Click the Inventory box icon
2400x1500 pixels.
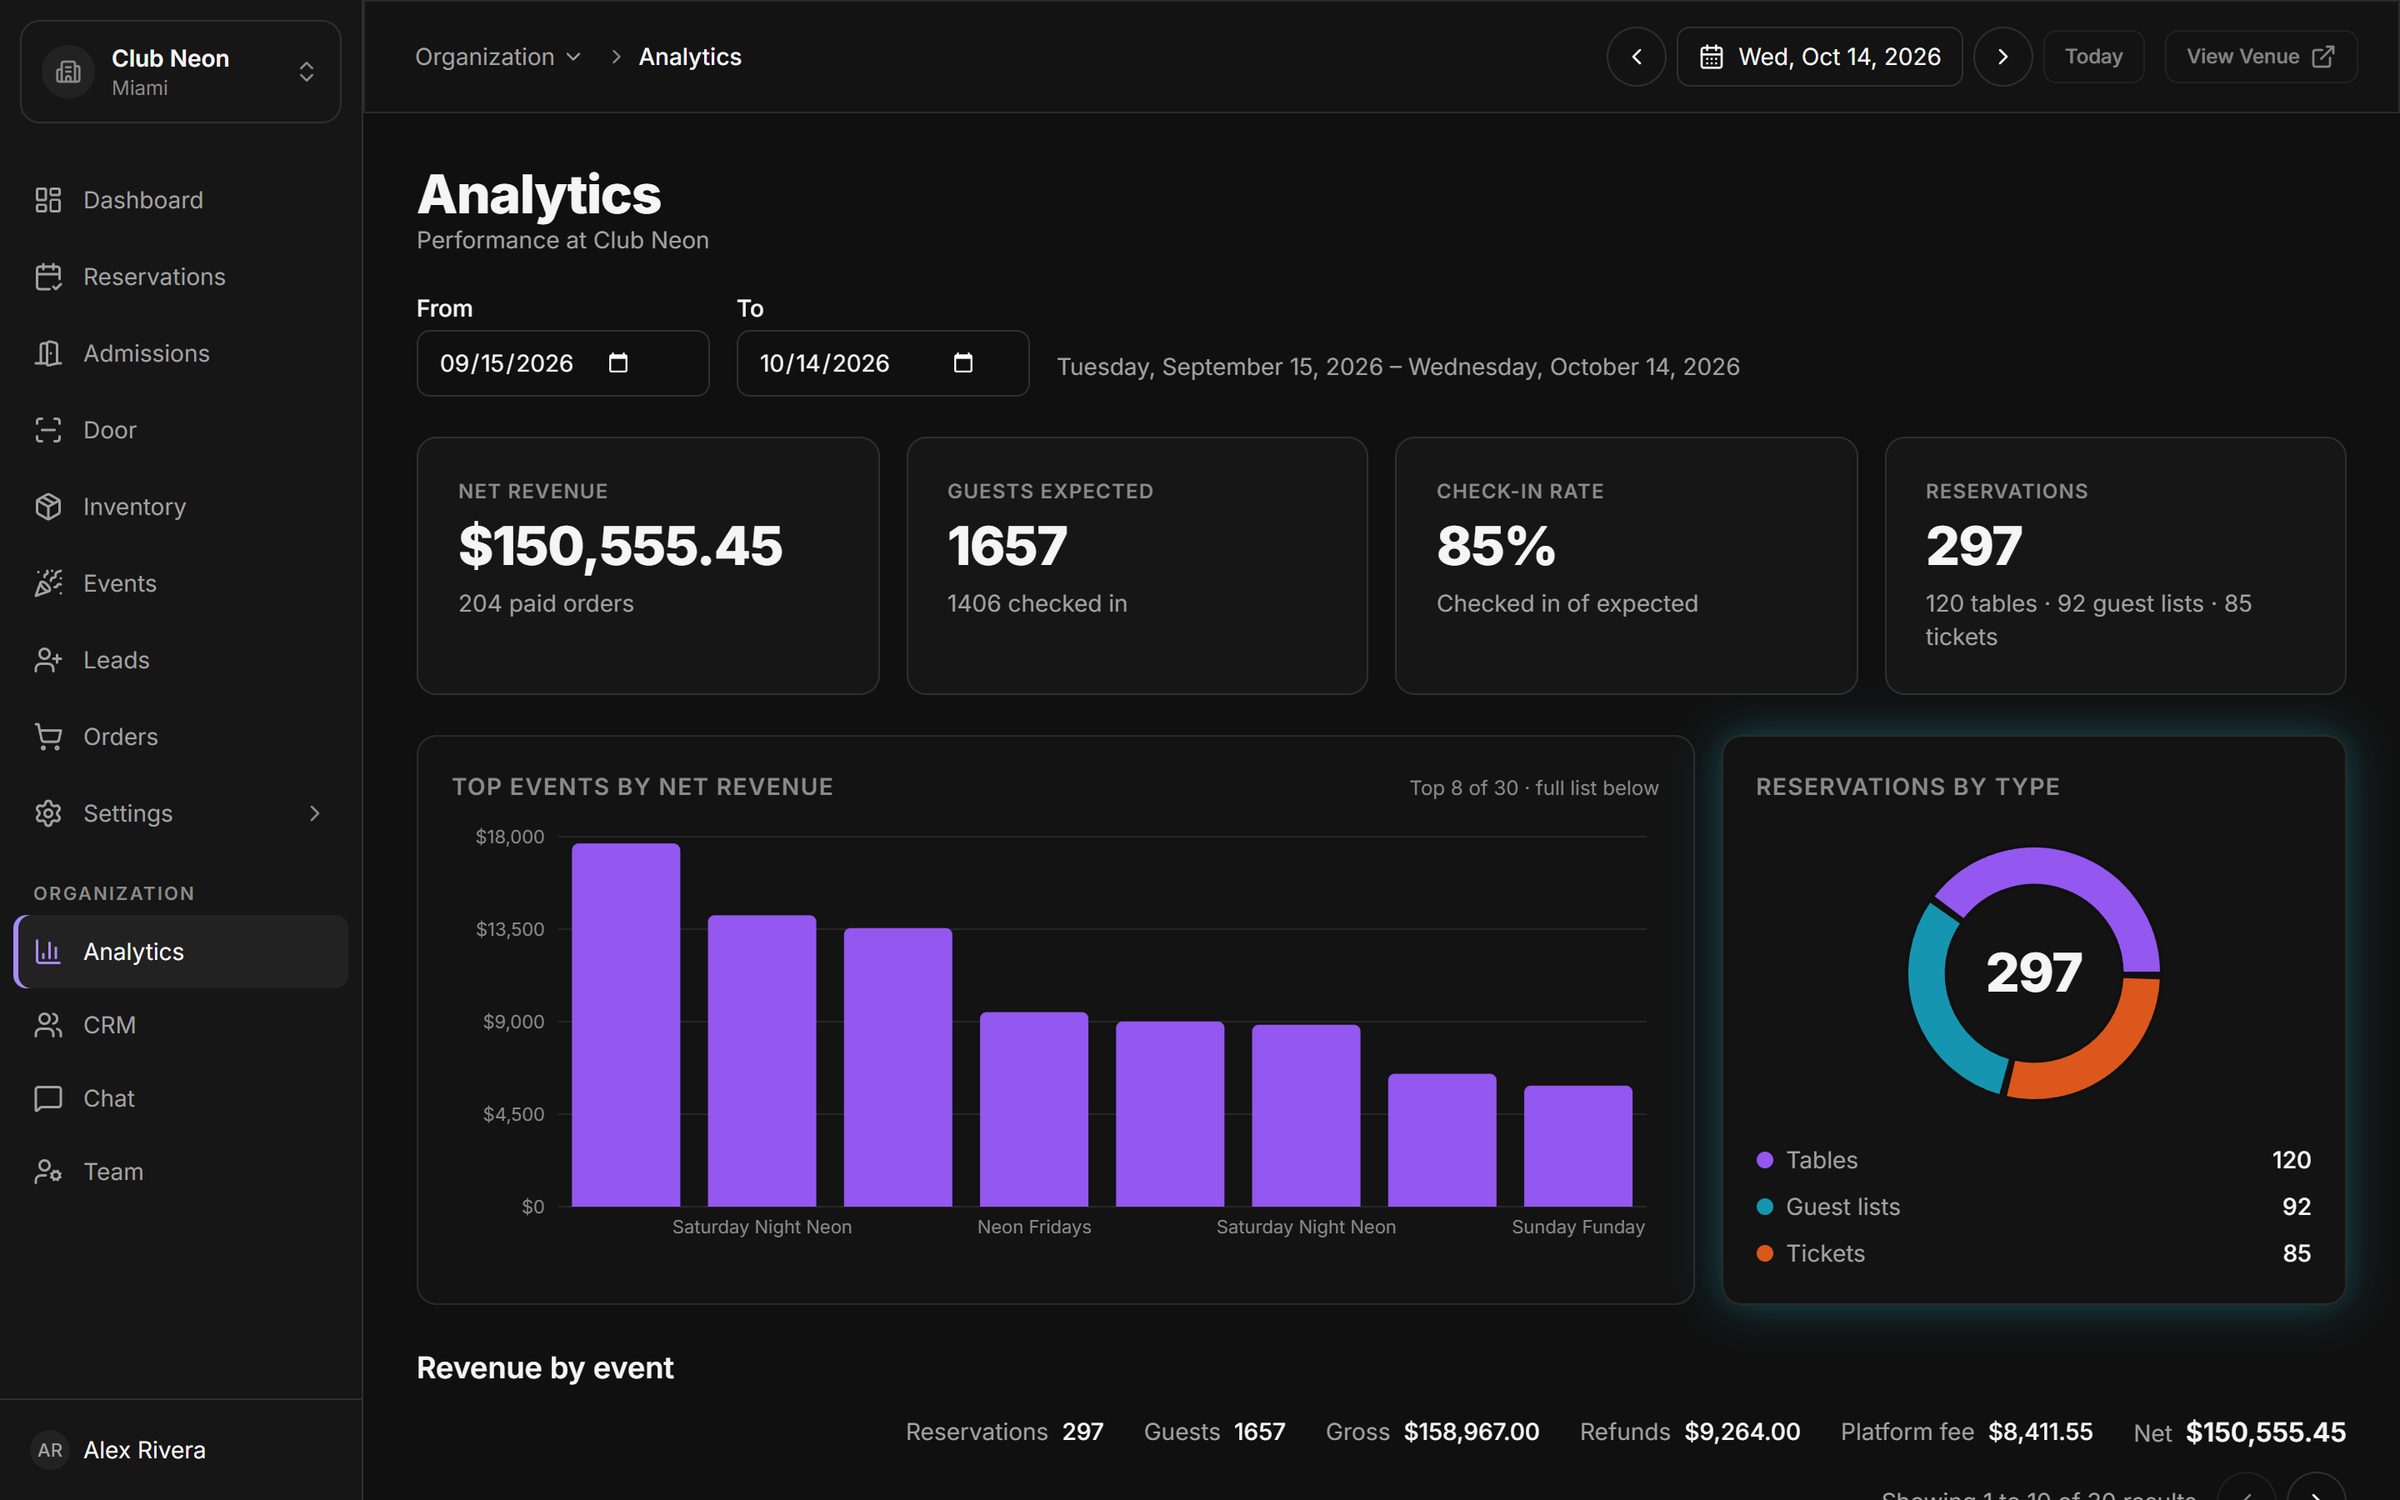click(x=48, y=507)
